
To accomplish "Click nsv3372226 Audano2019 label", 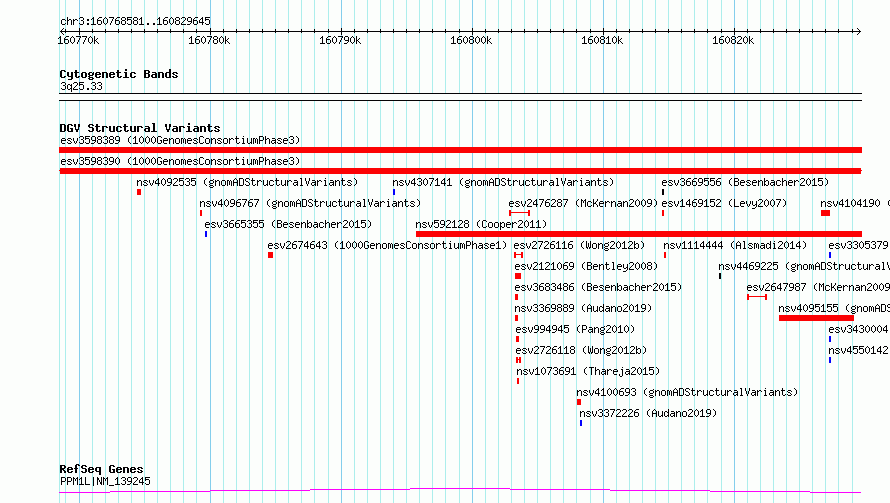I will pos(648,413).
